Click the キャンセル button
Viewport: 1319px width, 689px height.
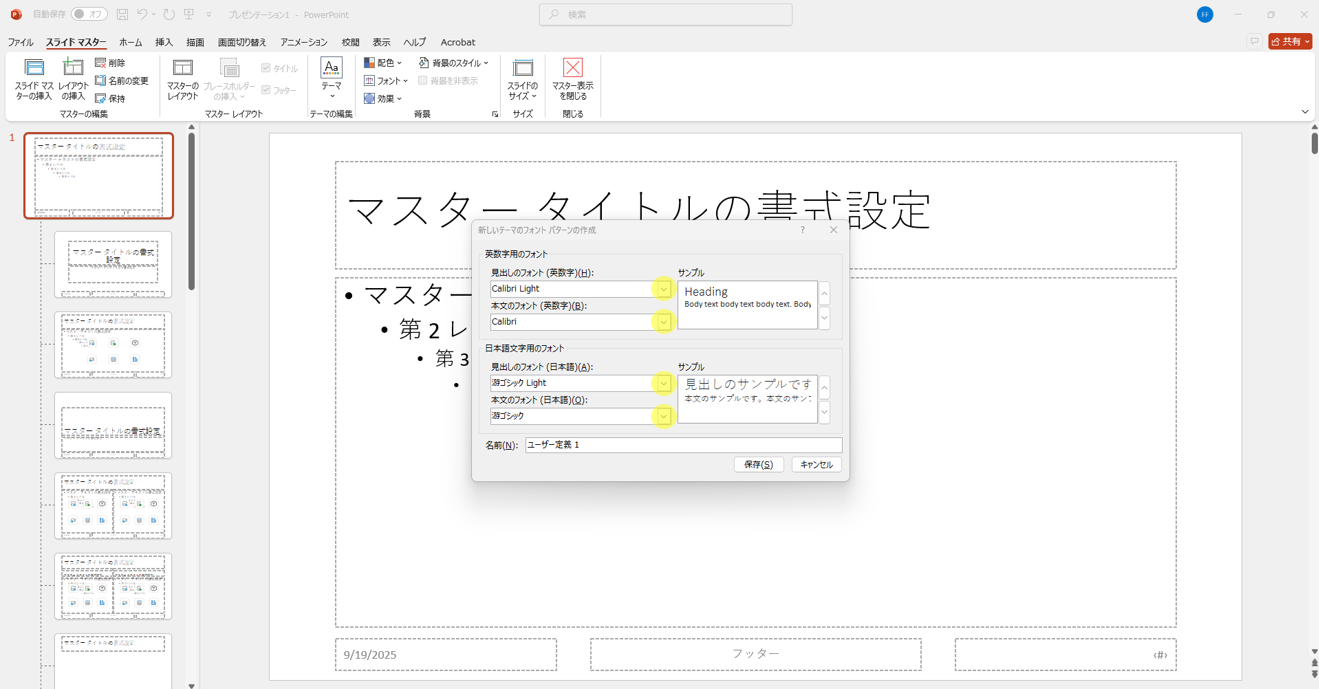click(816, 465)
